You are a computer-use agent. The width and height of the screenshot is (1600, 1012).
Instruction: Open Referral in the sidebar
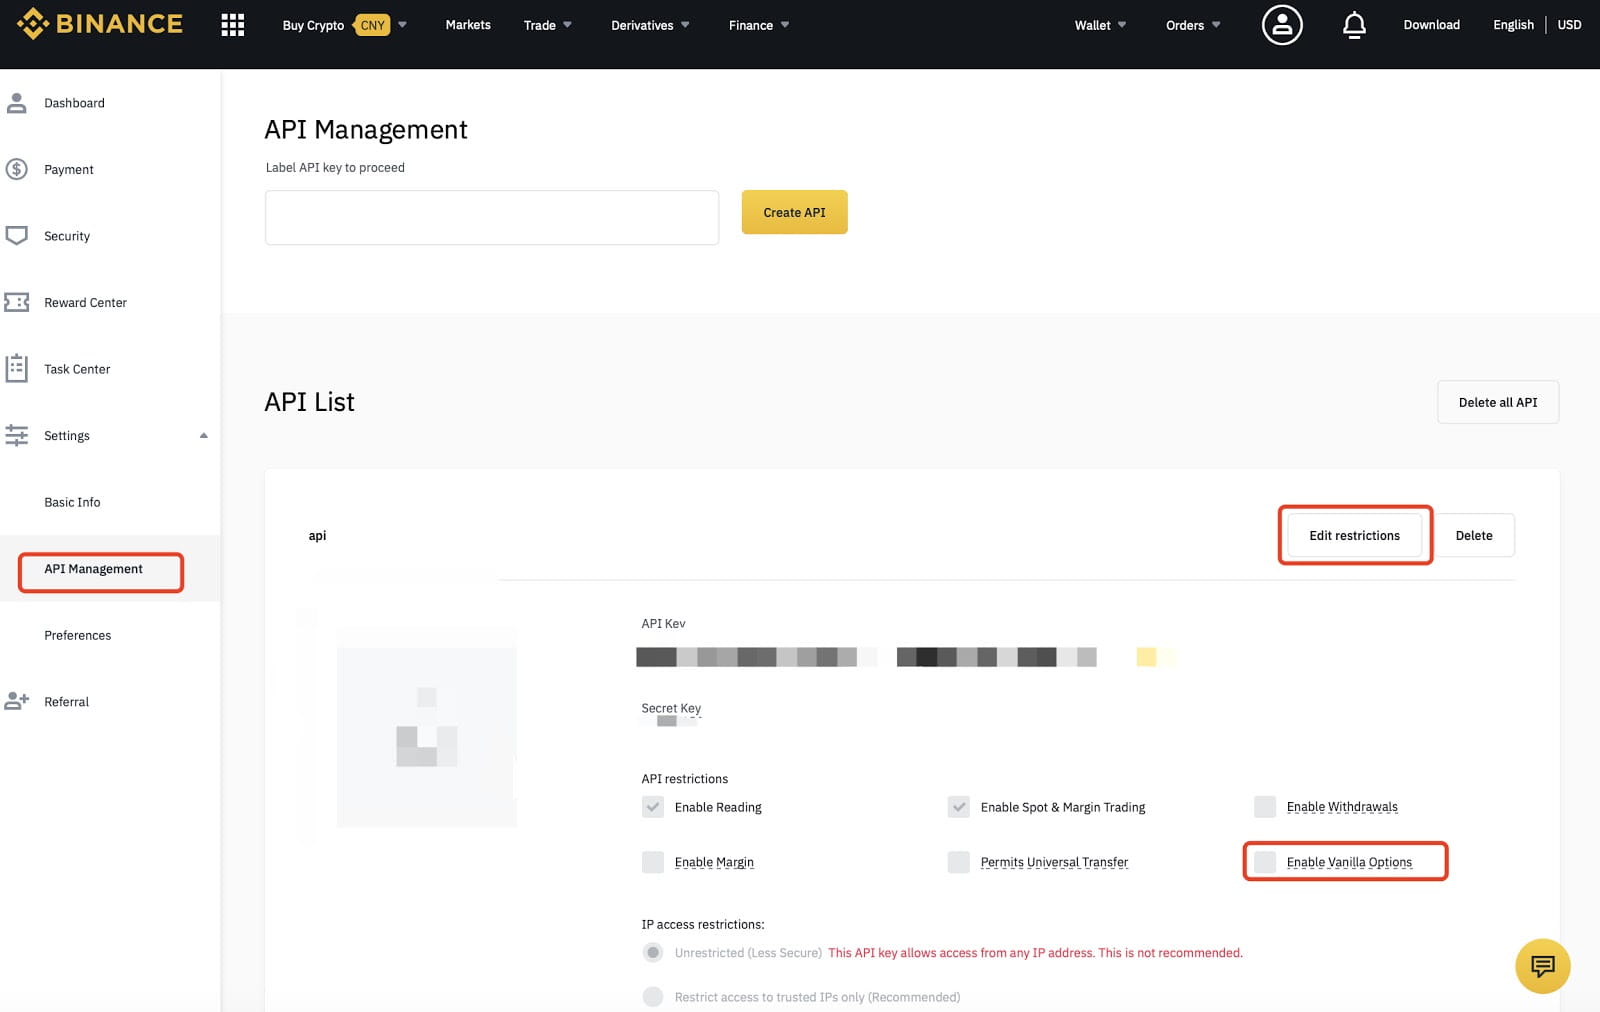click(x=66, y=702)
